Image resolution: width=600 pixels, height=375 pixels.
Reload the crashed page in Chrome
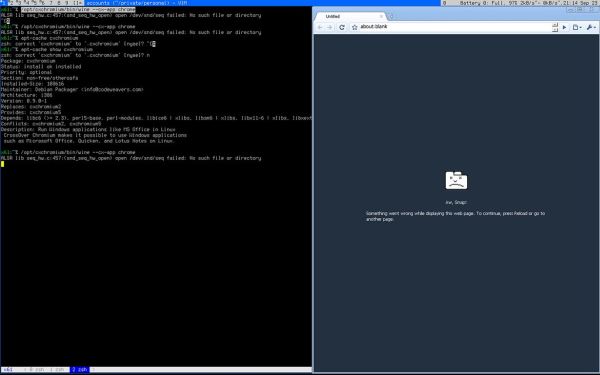pyautogui.click(x=342, y=27)
